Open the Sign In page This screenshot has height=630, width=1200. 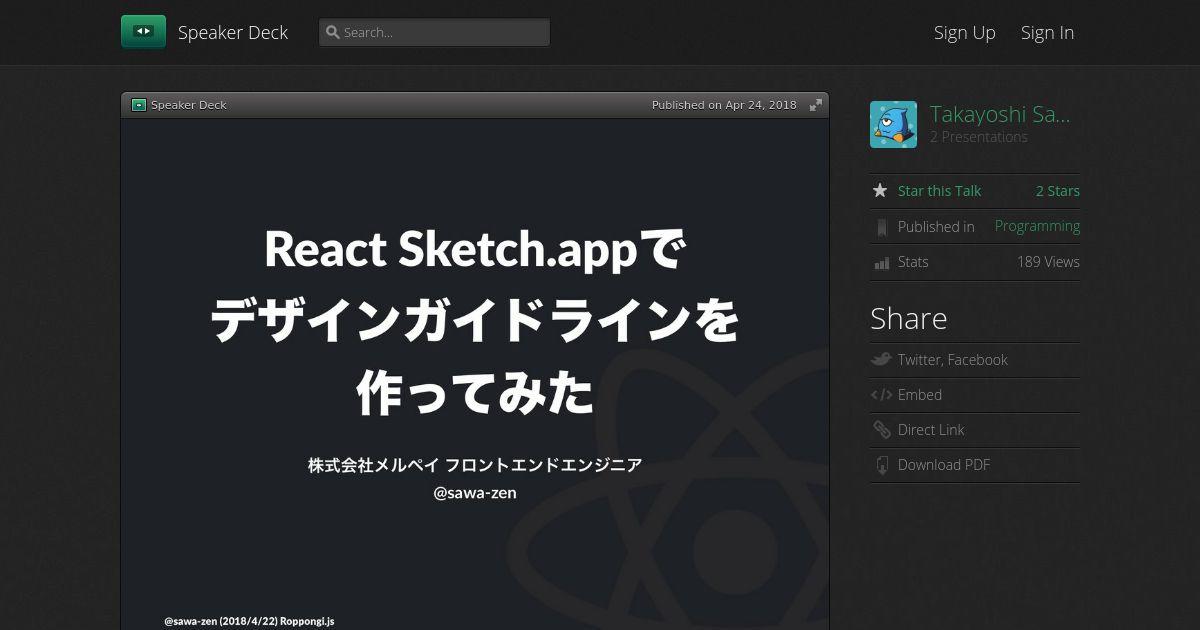point(1047,32)
